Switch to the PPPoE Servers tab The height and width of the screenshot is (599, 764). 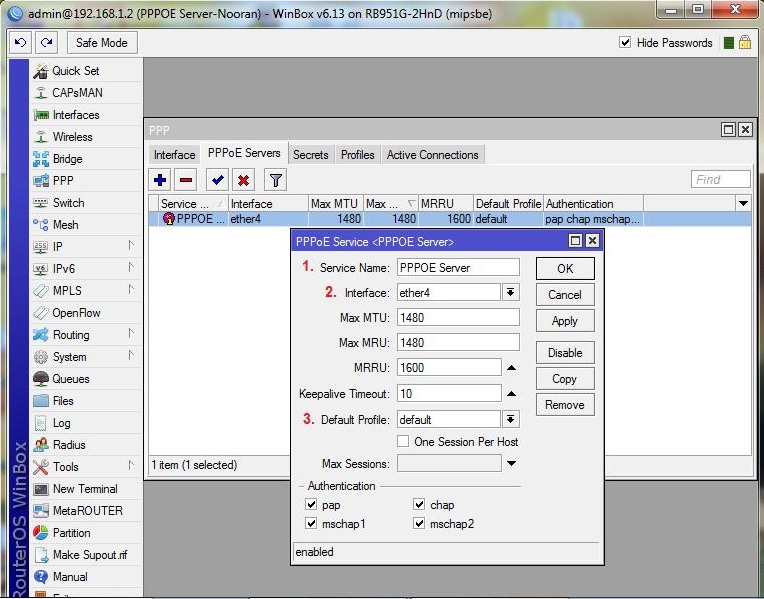click(x=244, y=153)
